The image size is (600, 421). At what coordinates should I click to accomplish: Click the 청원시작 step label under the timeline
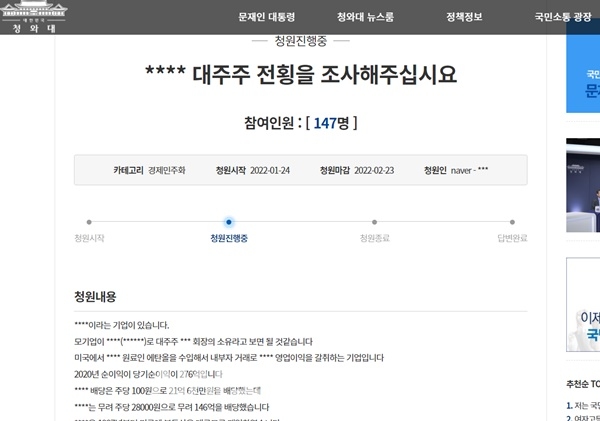(x=89, y=238)
